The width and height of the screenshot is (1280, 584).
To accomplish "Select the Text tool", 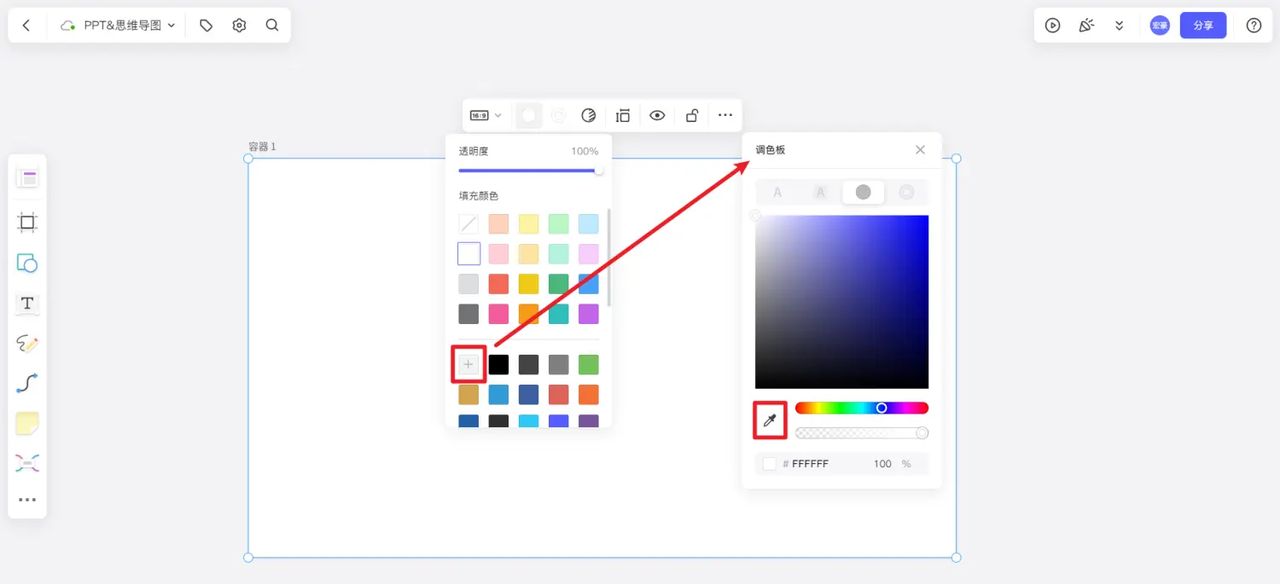I will pyautogui.click(x=27, y=303).
